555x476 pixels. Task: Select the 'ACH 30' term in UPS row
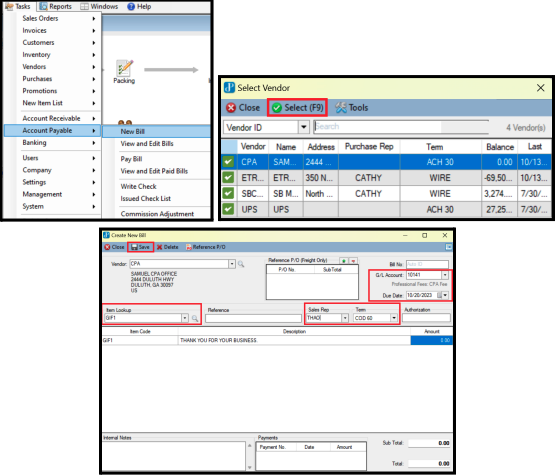440,210
